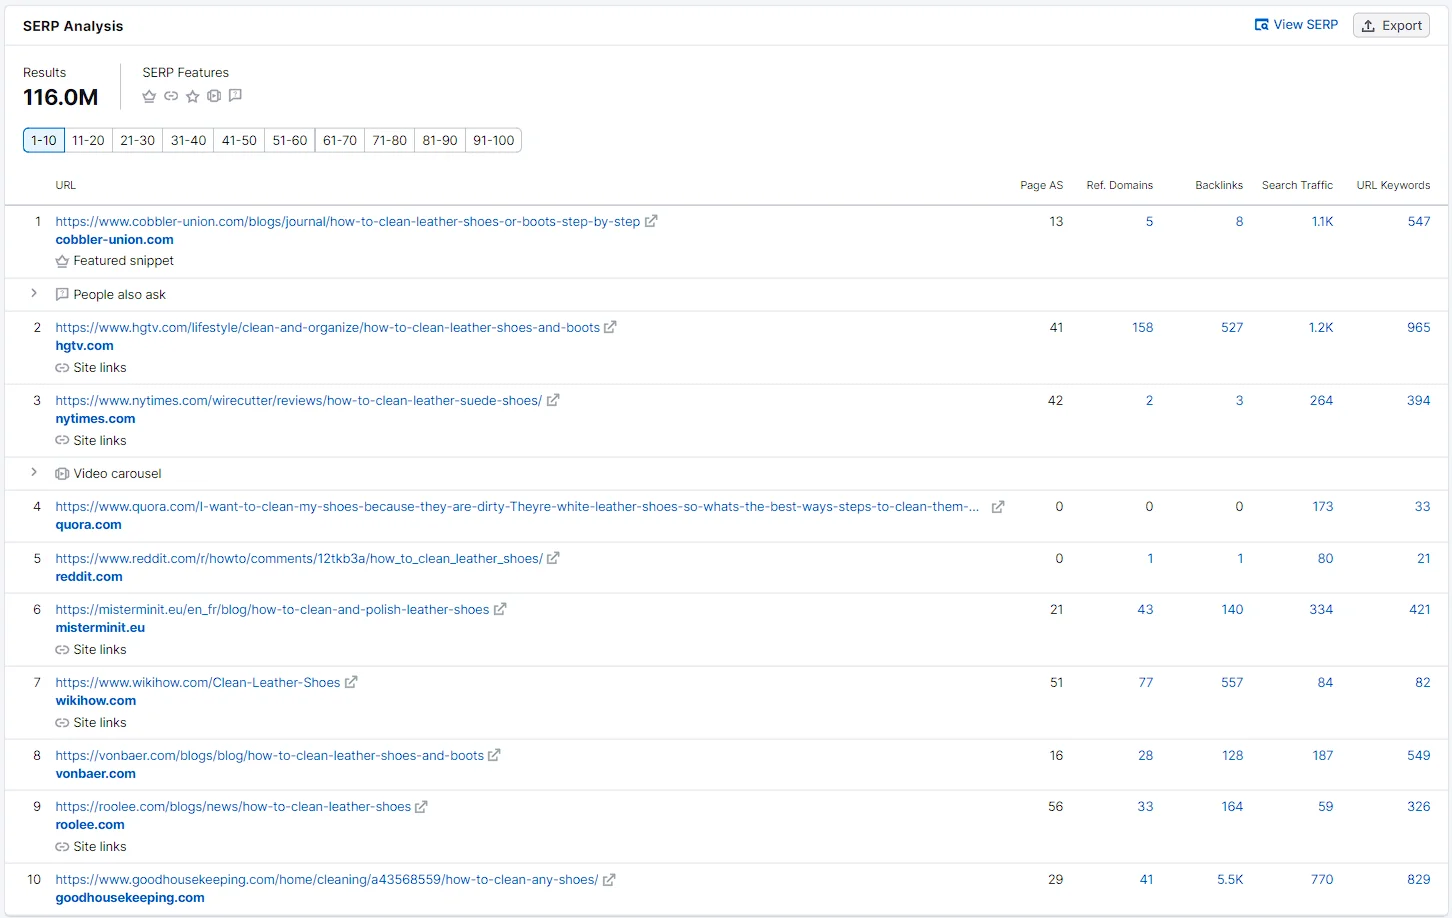The width and height of the screenshot is (1452, 918).
Task: Click cobbler-union's 1.1K search traffic value
Action: pos(1322,222)
